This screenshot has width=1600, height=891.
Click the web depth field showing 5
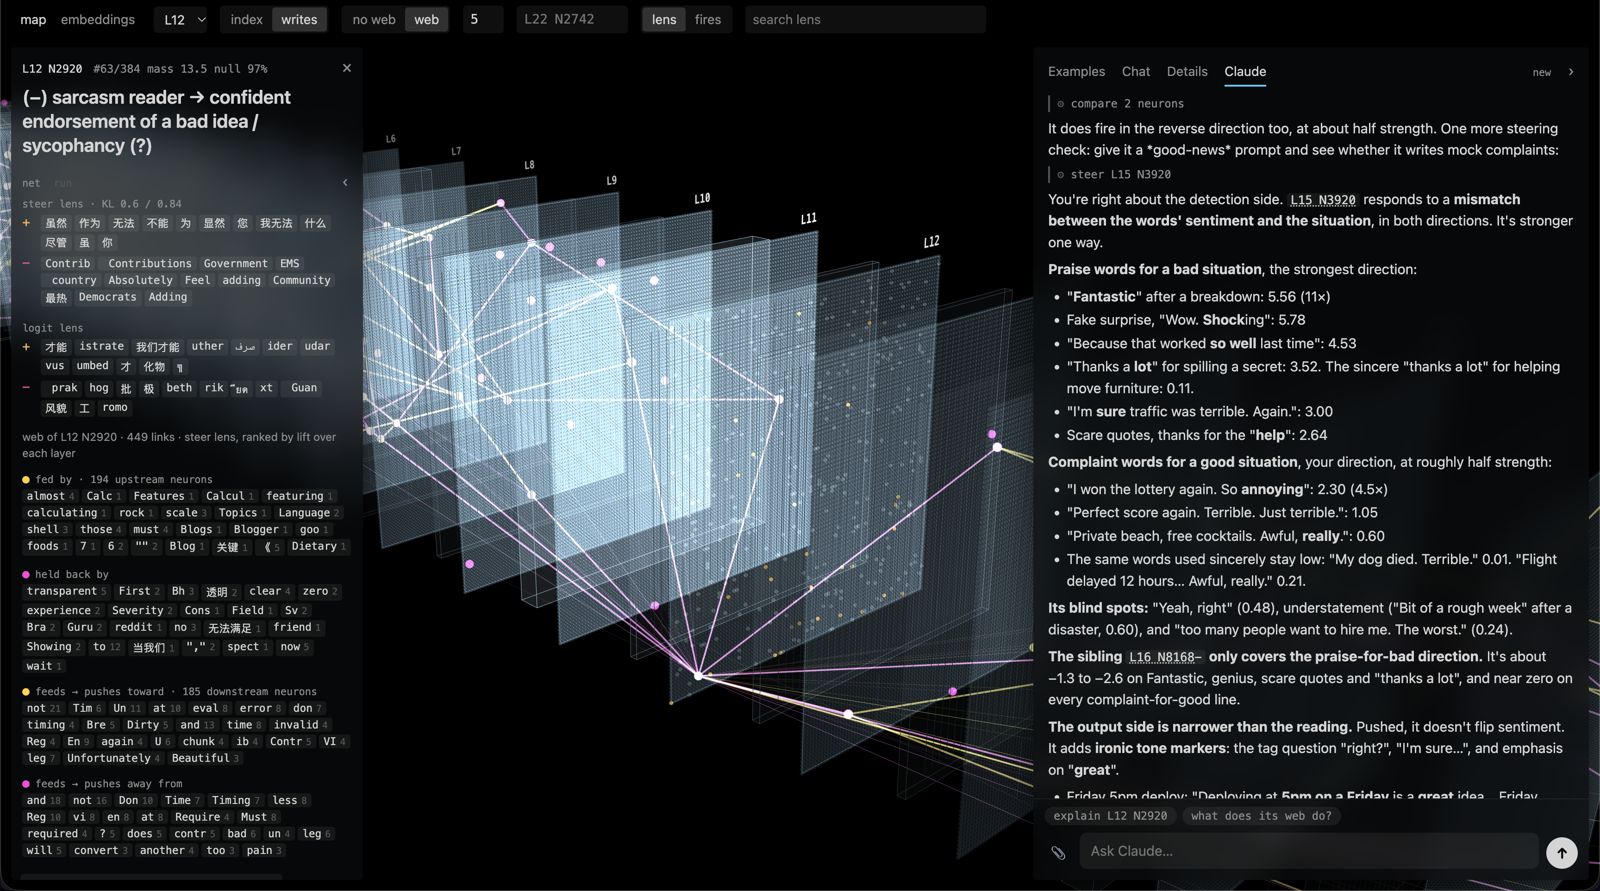click(483, 19)
